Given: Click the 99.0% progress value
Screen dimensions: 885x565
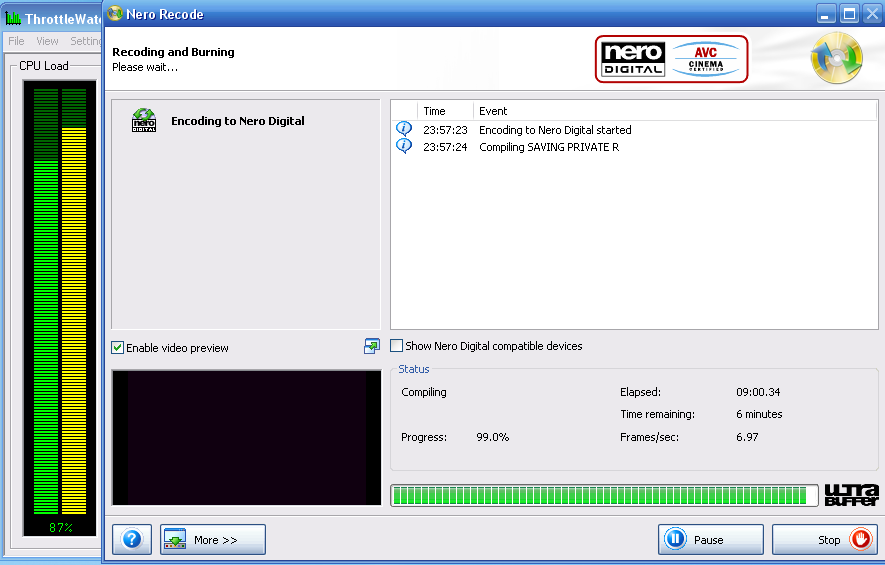Looking at the screenshot, I should click(x=493, y=437).
